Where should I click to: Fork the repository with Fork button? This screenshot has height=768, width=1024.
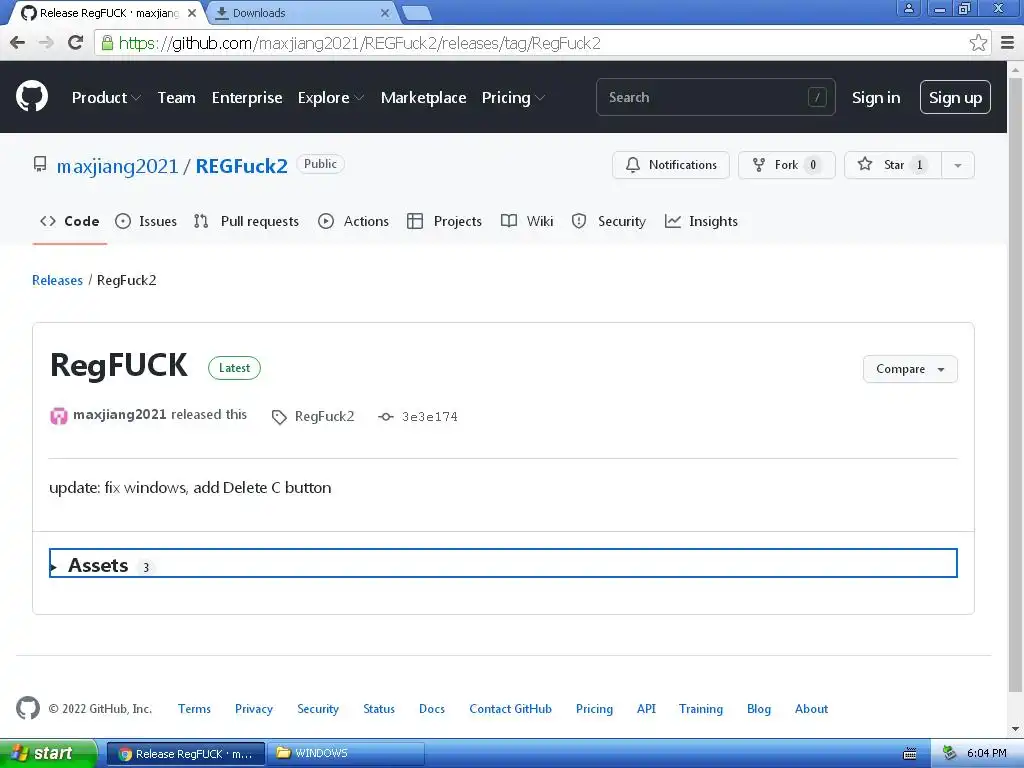tap(786, 165)
